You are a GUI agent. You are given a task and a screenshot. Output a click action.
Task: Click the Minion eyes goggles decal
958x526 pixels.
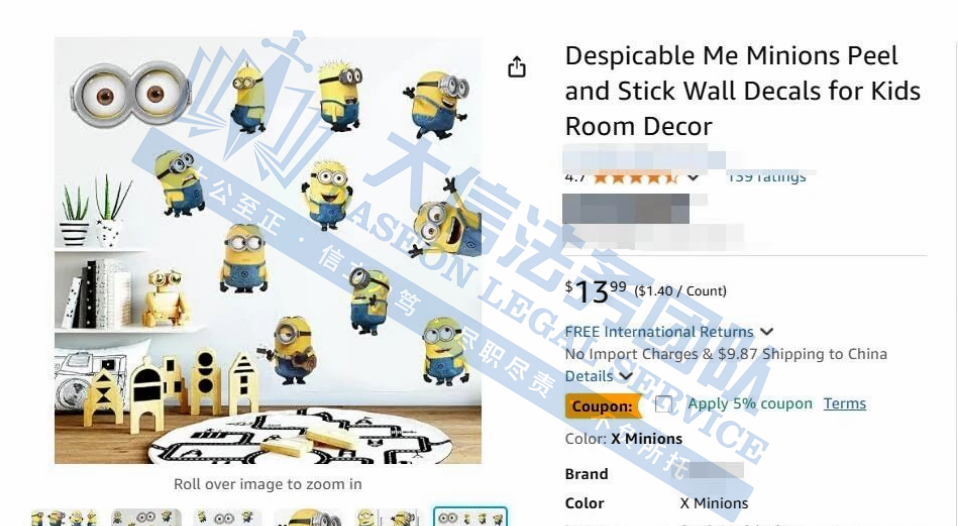tap(129, 94)
